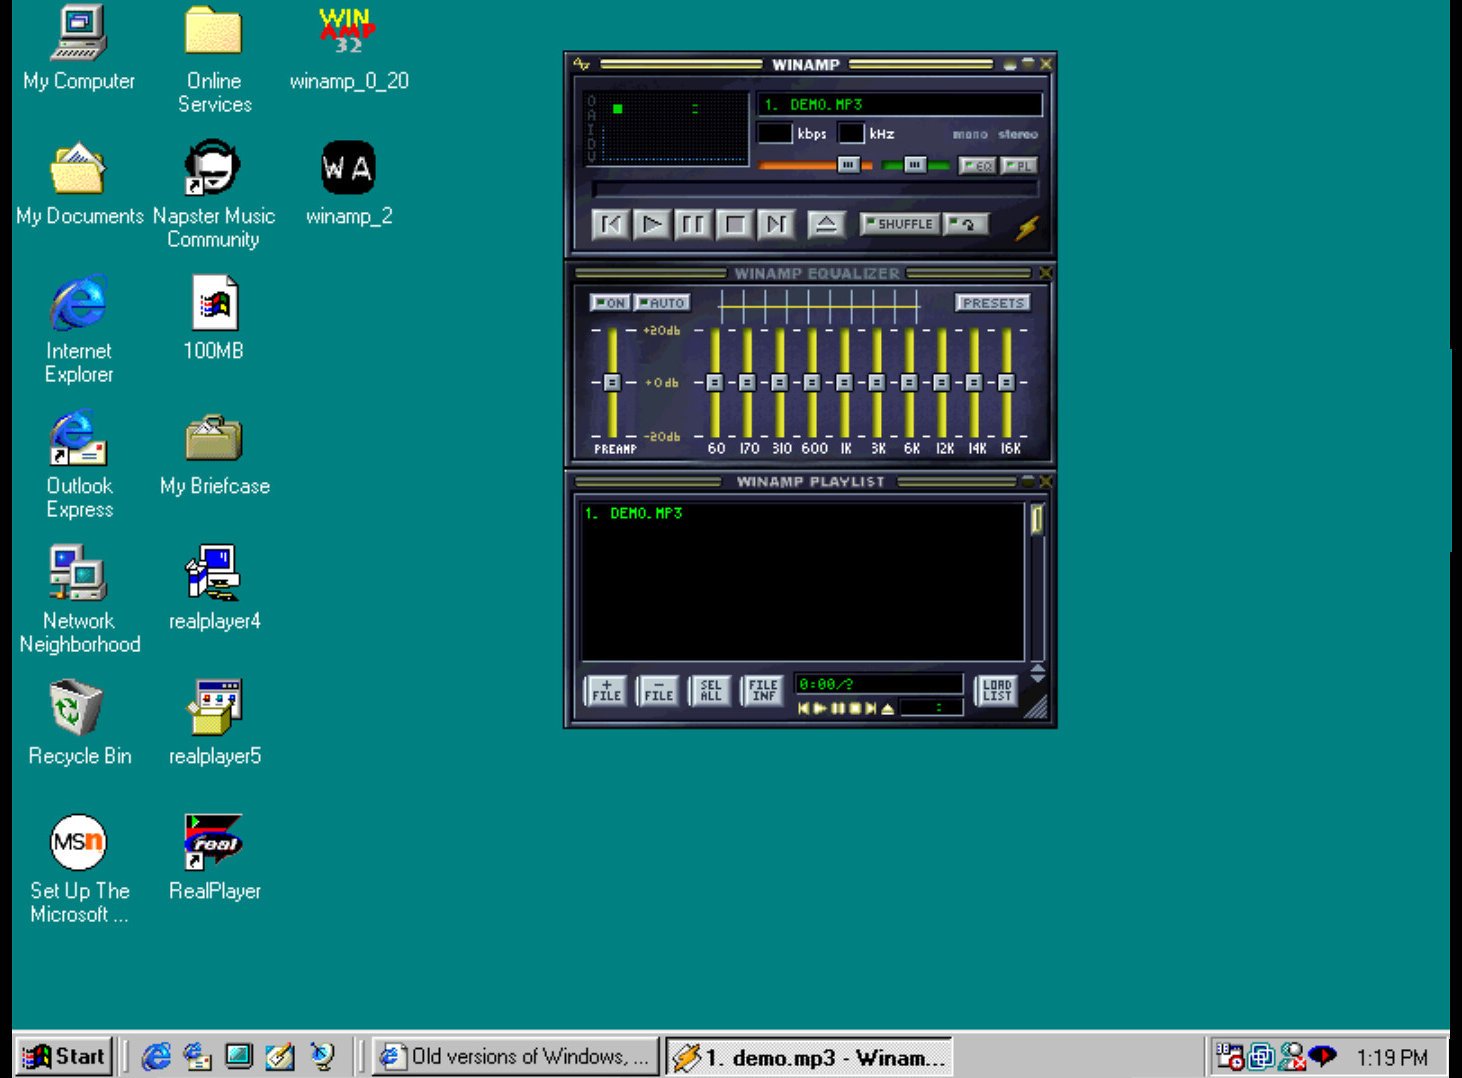
Task: Select the Play button in Winamp
Action: (652, 225)
